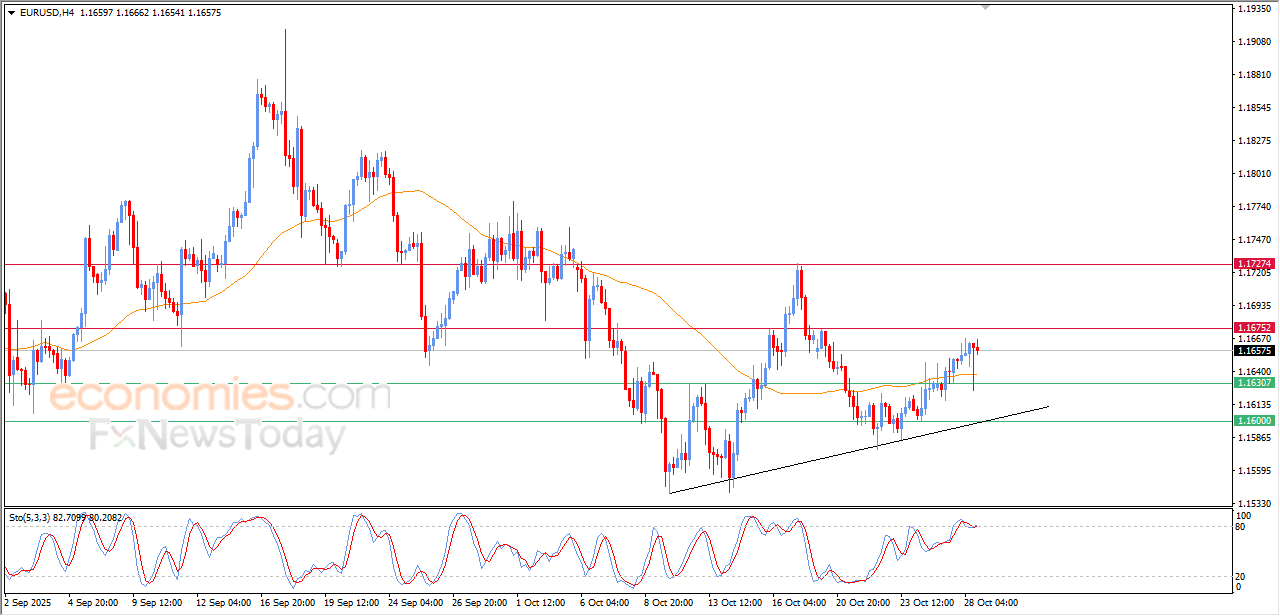This screenshot has width=1280, height=616.
Task: Click the stochastic scale value 100
Action: [1245, 516]
